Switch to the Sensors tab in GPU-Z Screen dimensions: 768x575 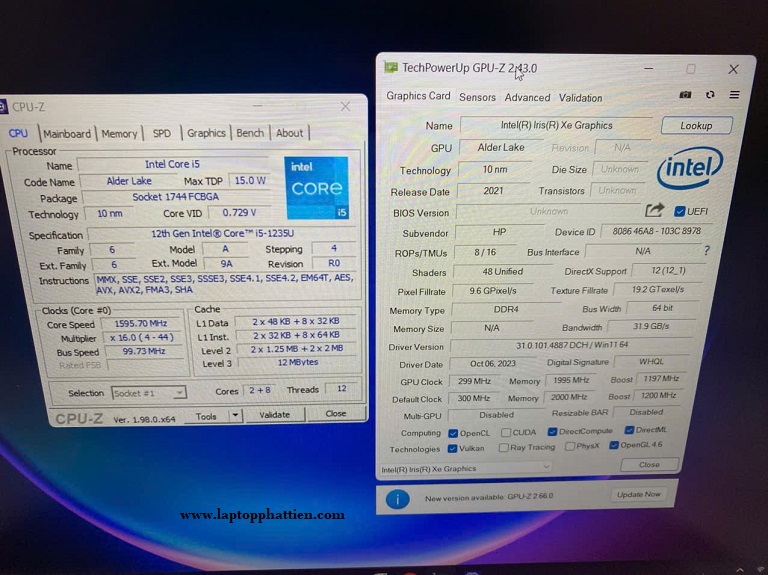tap(477, 97)
